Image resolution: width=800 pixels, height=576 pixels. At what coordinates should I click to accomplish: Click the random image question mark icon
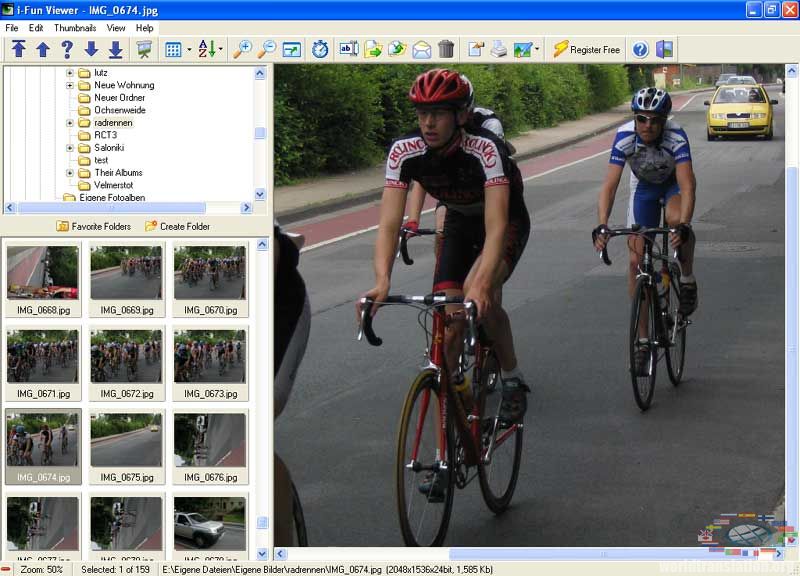tap(67, 49)
